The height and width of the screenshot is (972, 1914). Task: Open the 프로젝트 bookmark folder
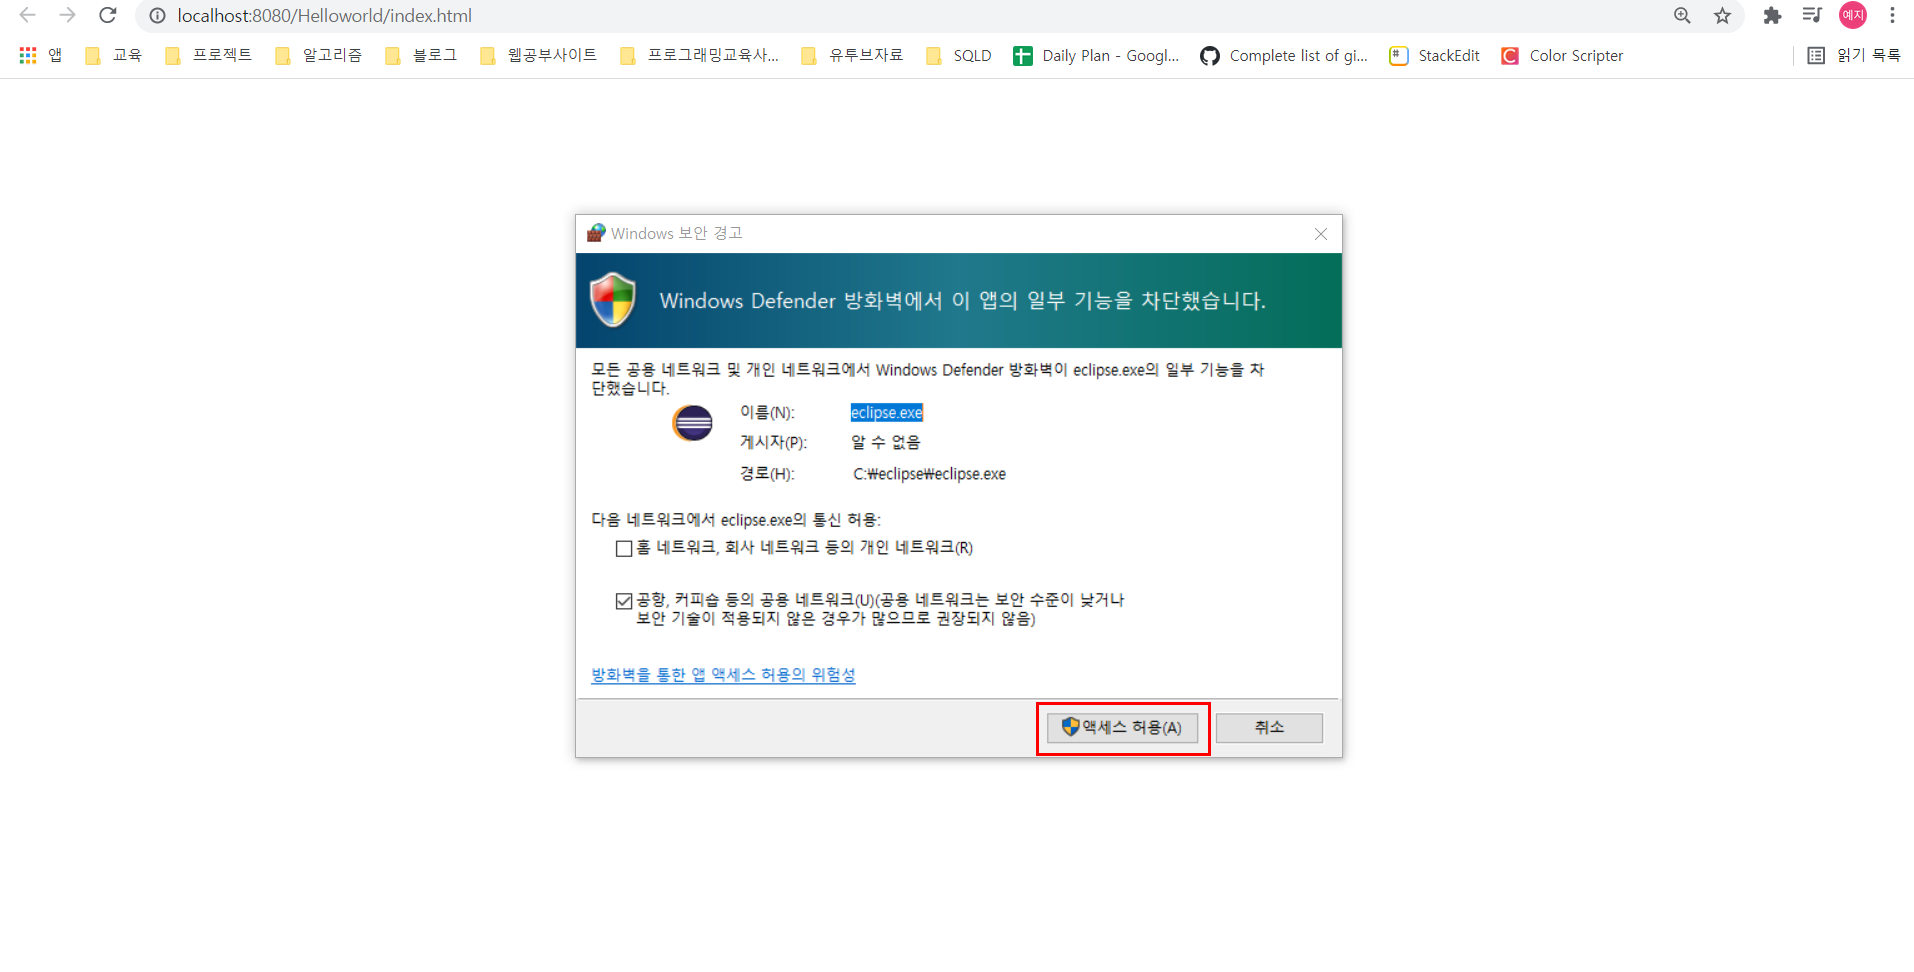(208, 56)
